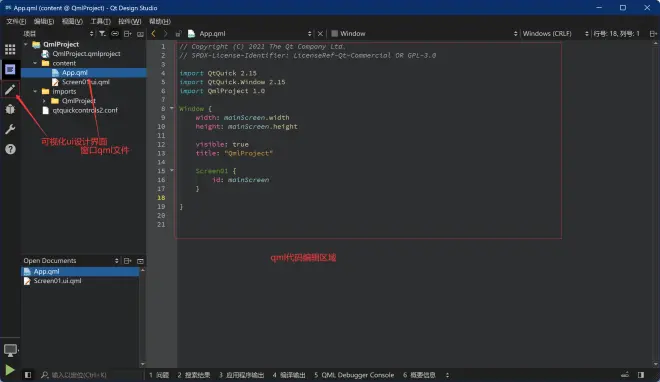Image resolution: width=660 pixels, height=382 pixels.
Task: Select Screen01.ui.qml in Open Documents
Action: tap(80, 281)
